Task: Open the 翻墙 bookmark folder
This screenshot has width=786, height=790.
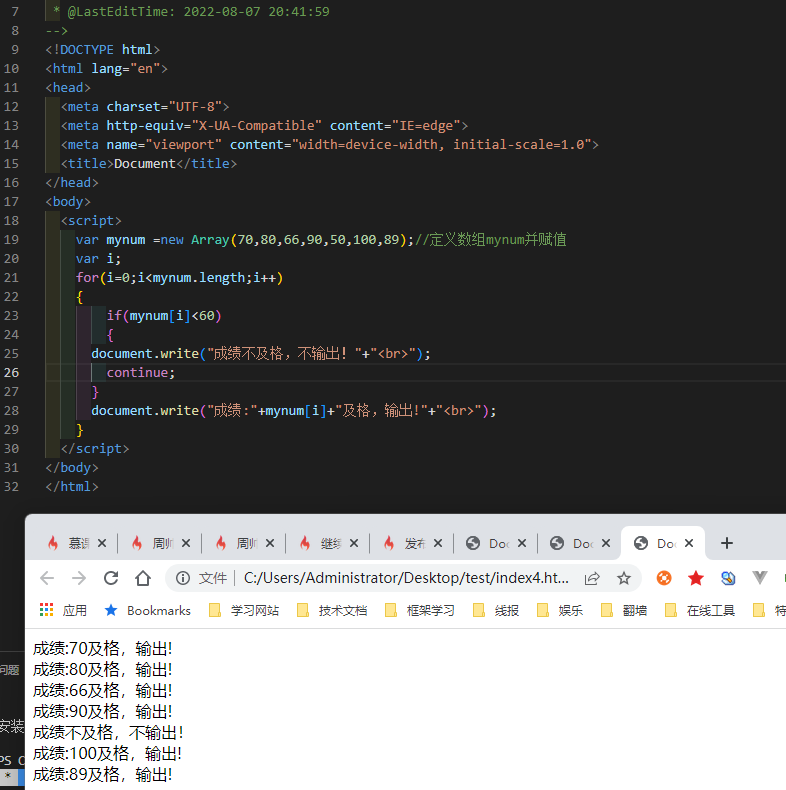Action: click(624, 611)
